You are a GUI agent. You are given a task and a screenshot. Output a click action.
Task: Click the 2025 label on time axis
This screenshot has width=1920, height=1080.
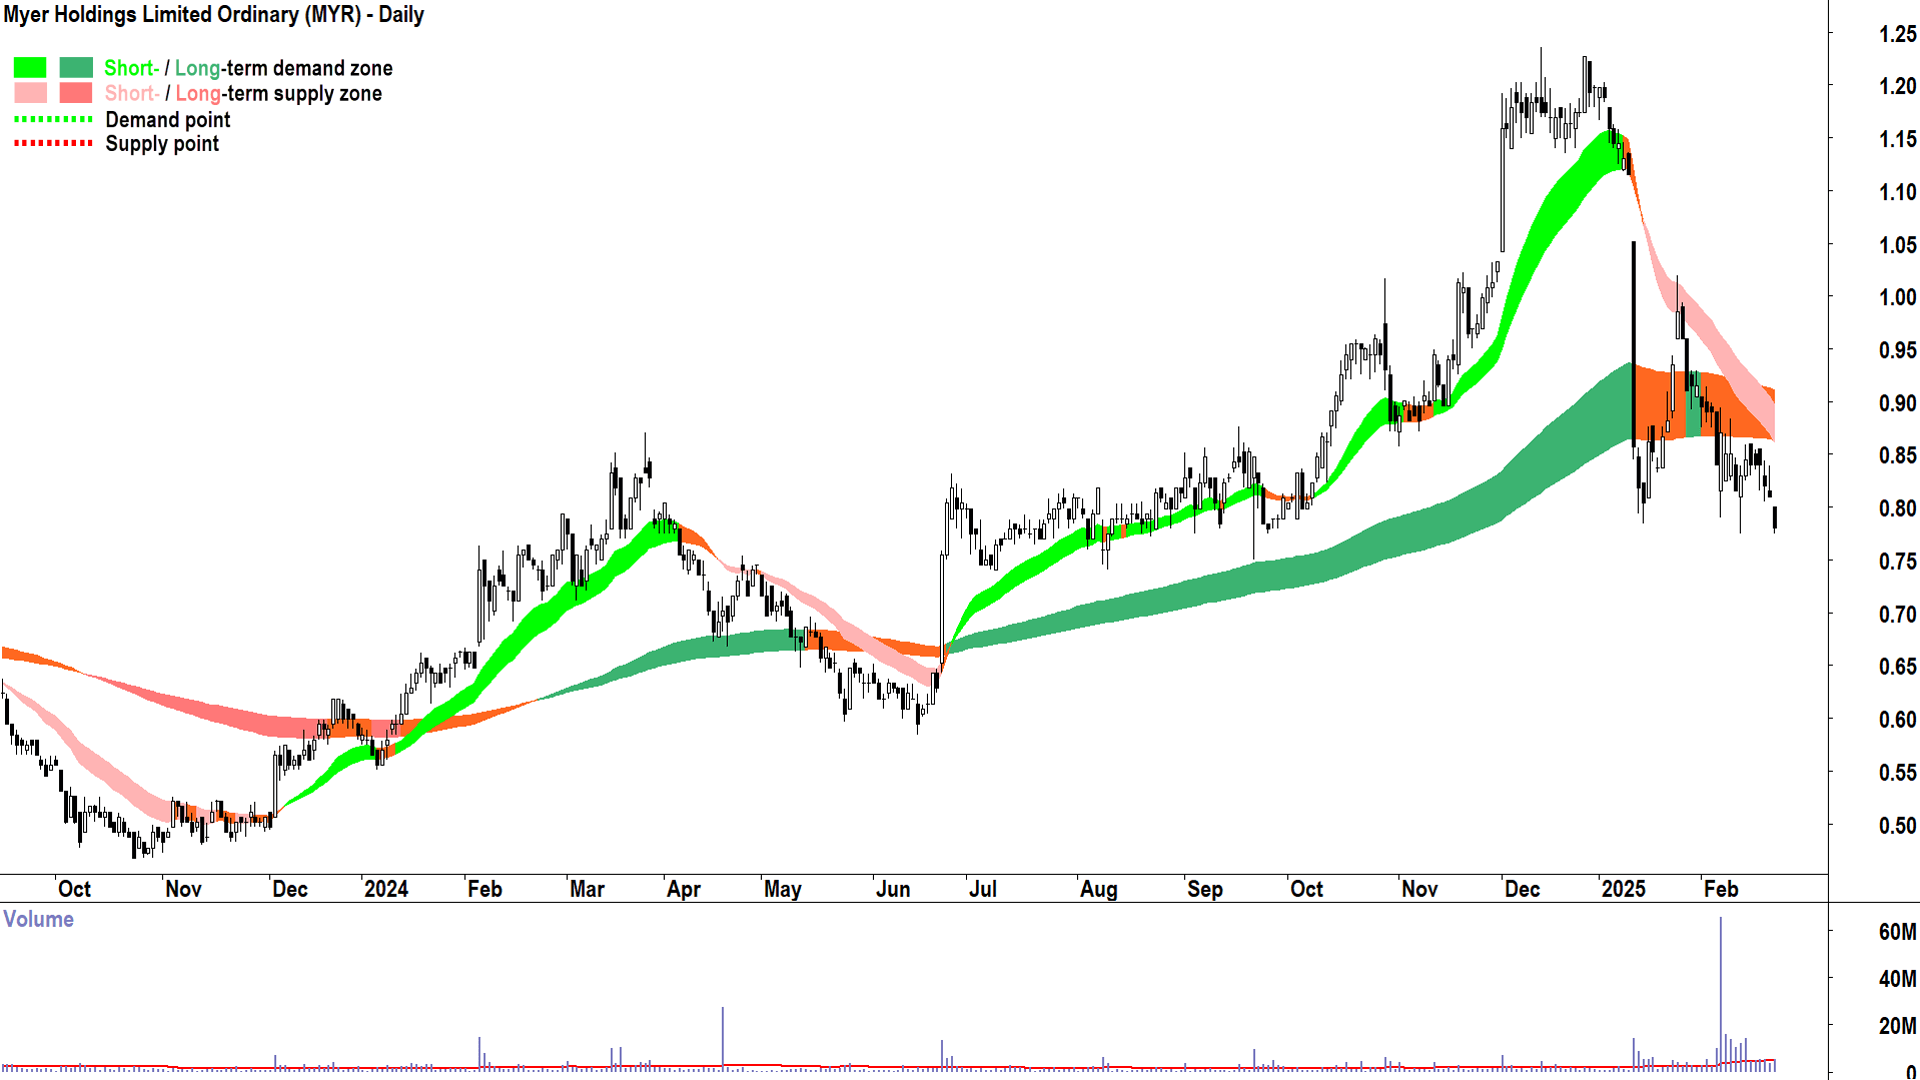[x=1623, y=889]
